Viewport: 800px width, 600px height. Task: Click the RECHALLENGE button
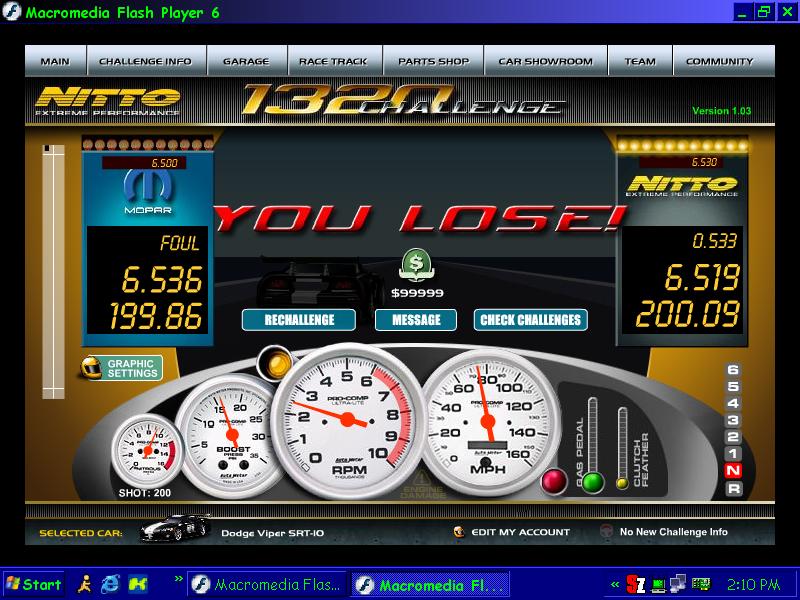tap(299, 320)
